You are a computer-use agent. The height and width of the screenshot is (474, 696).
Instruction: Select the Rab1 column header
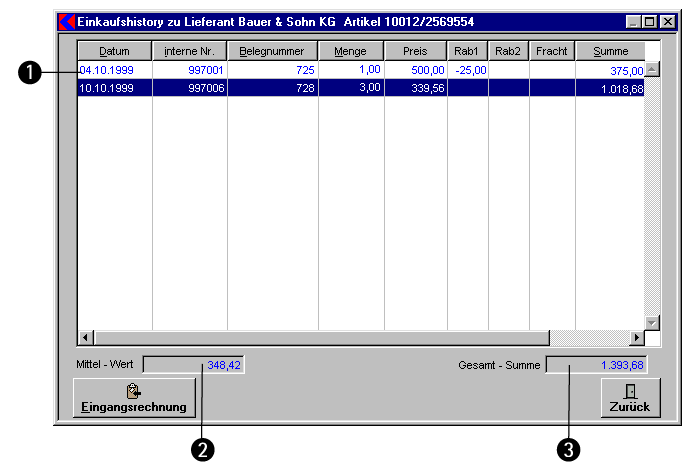pos(467,51)
